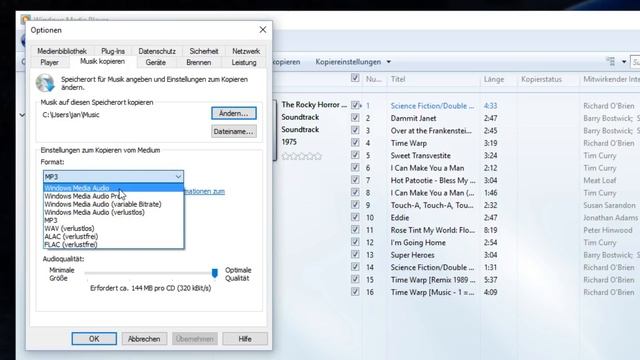The width and height of the screenshot is (640, 360).
Task: Select WAV (verlustlos) format
Action: (113, 229)
